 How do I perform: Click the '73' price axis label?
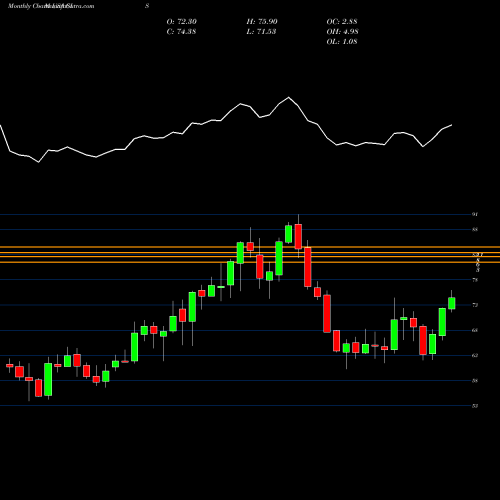pos(475,305)
